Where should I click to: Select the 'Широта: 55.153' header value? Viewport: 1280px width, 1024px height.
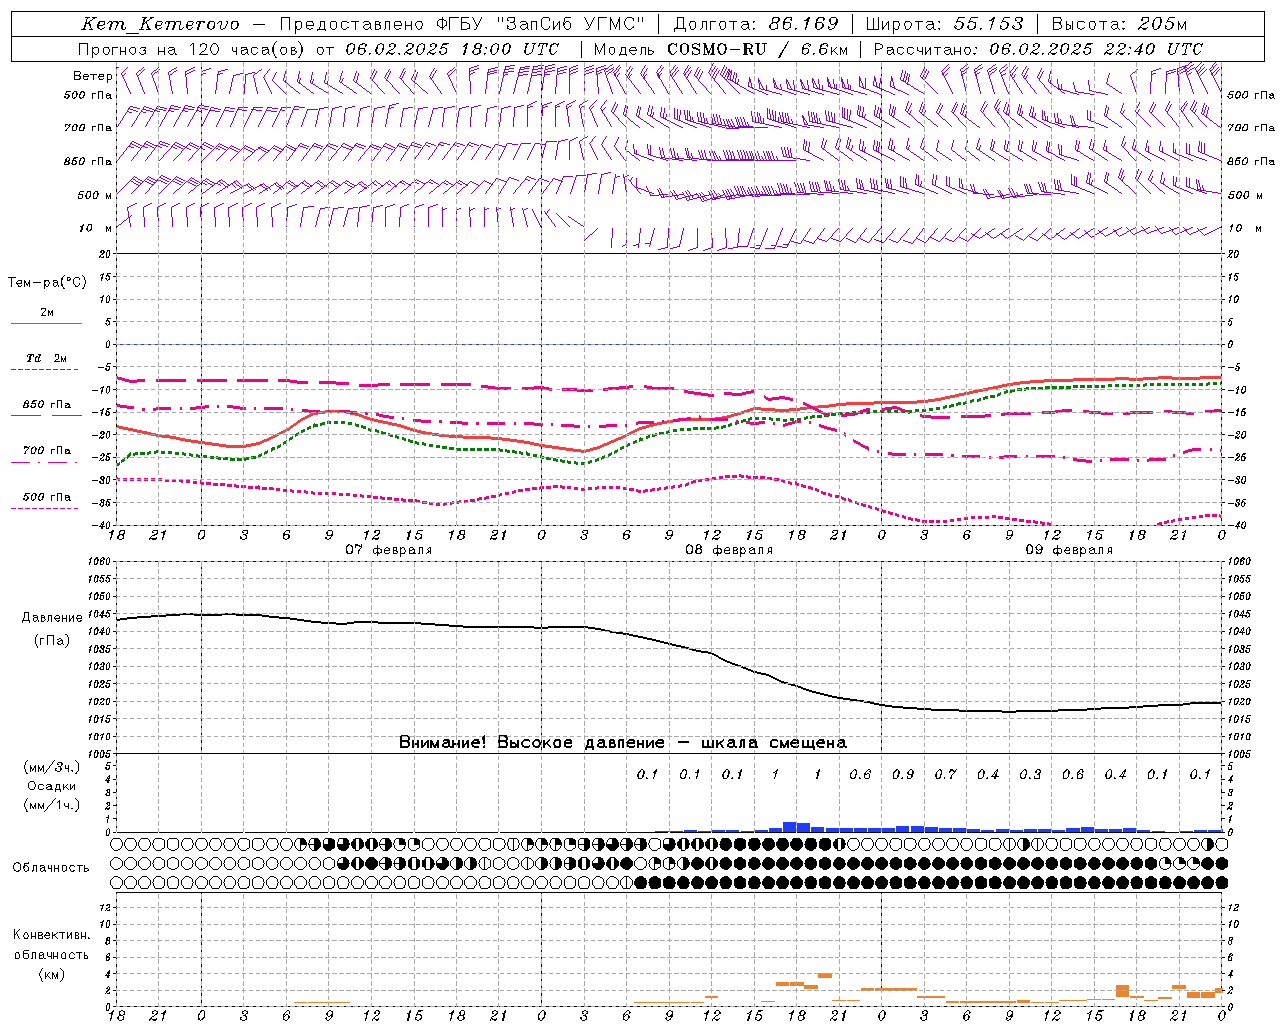944,24
